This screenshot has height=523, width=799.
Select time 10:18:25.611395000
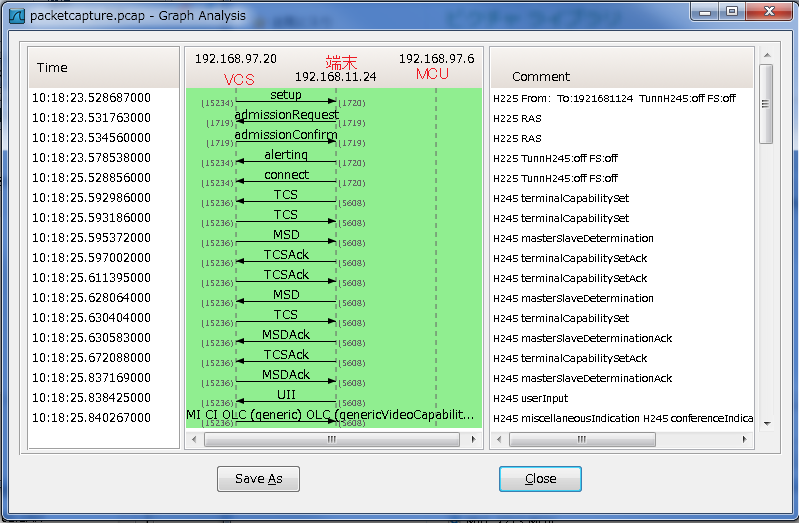click(91, 278)
